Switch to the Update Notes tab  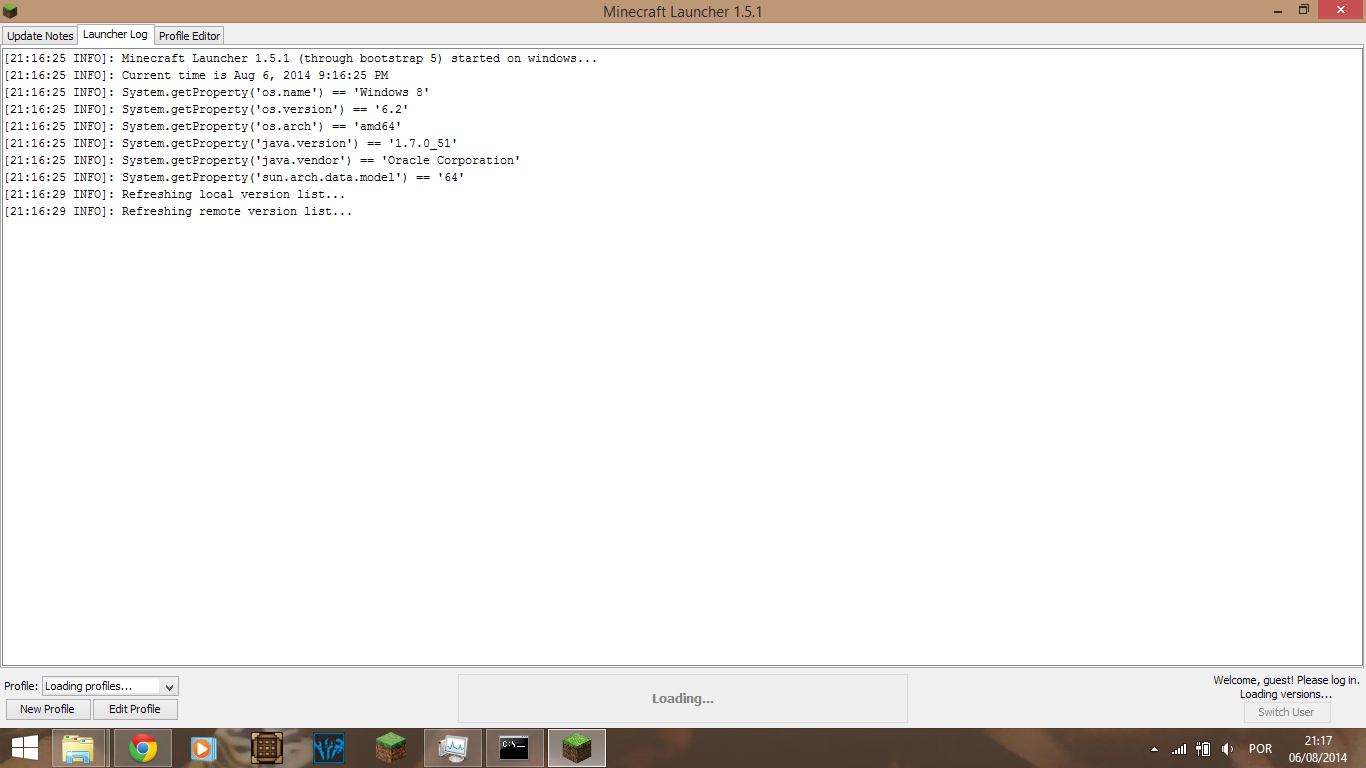40,36
